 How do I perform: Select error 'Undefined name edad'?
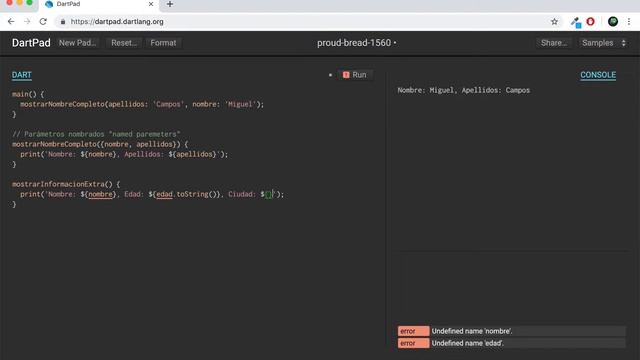click(x=512, y=343)
